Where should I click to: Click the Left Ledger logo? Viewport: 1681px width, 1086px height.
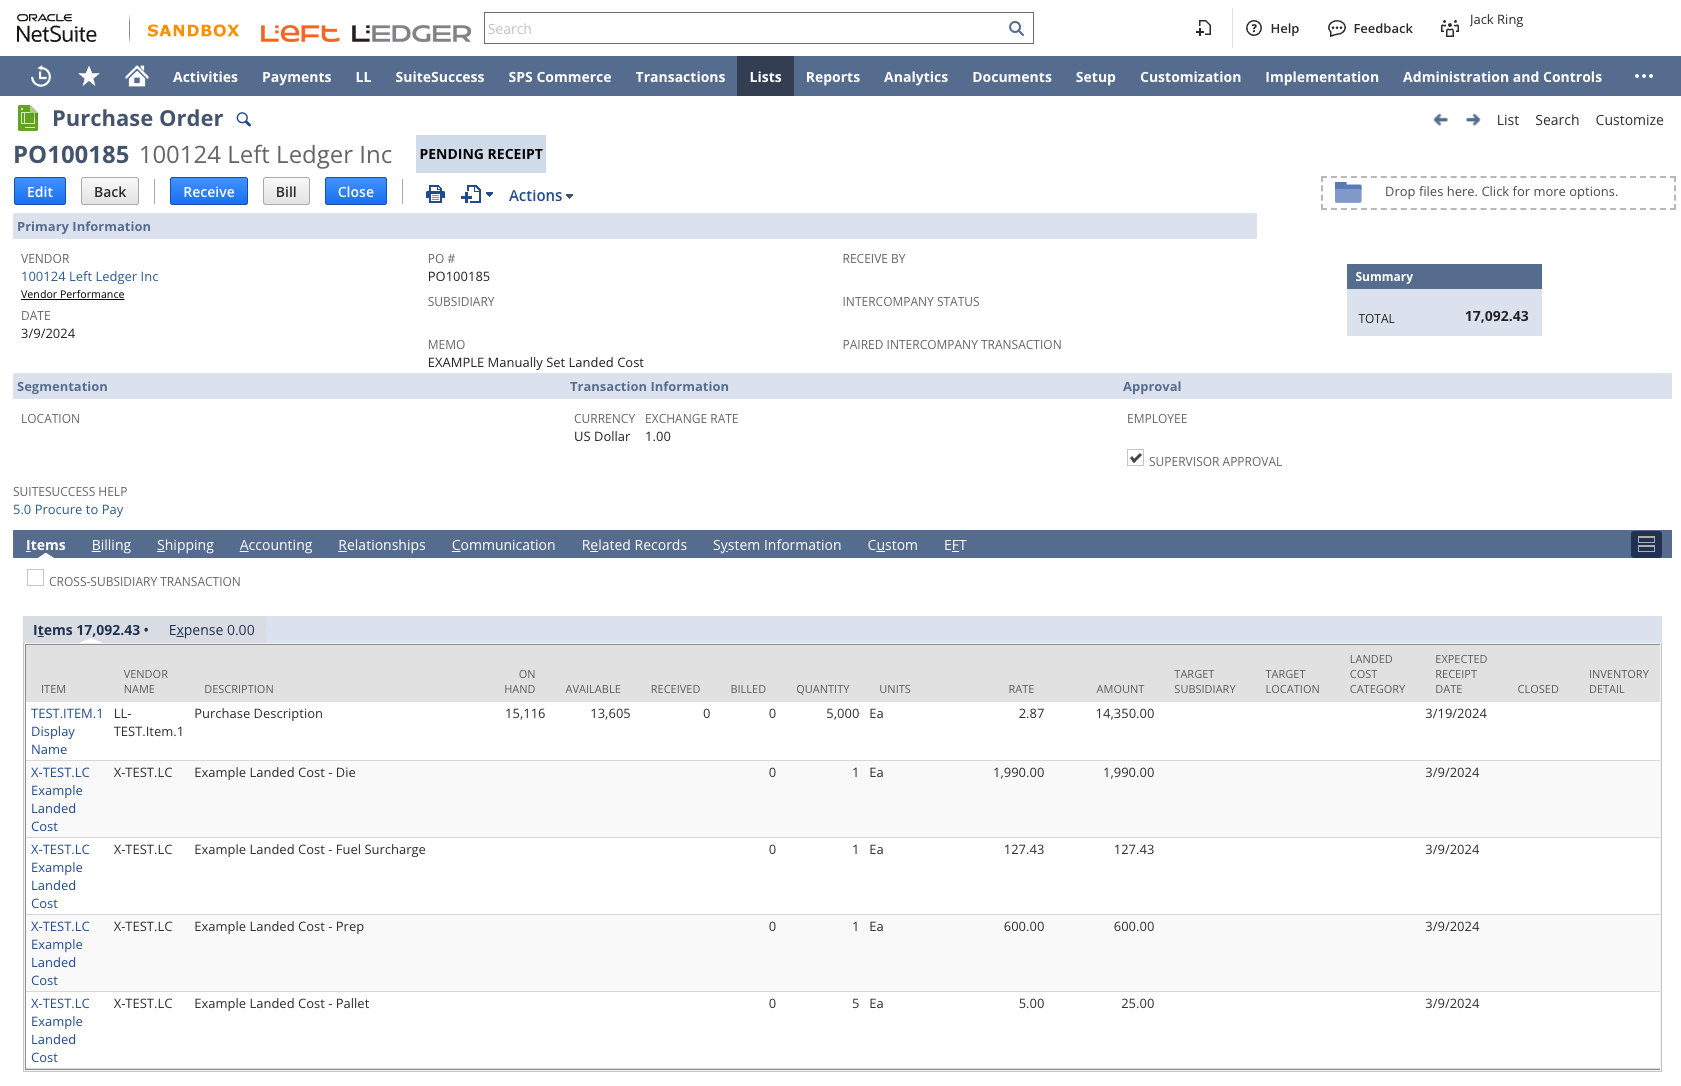pyautogui.click(x=366, y=33)
